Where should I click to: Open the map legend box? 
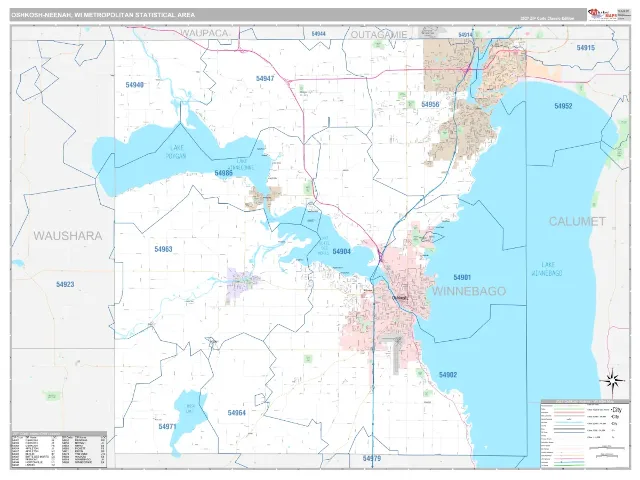point(585,434)
